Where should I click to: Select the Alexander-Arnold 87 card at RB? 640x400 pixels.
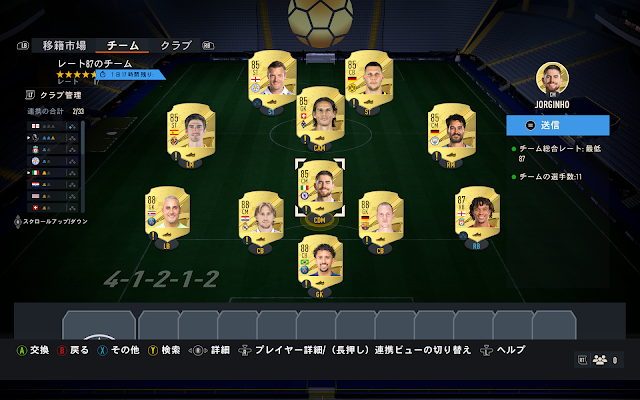(477, 214)
